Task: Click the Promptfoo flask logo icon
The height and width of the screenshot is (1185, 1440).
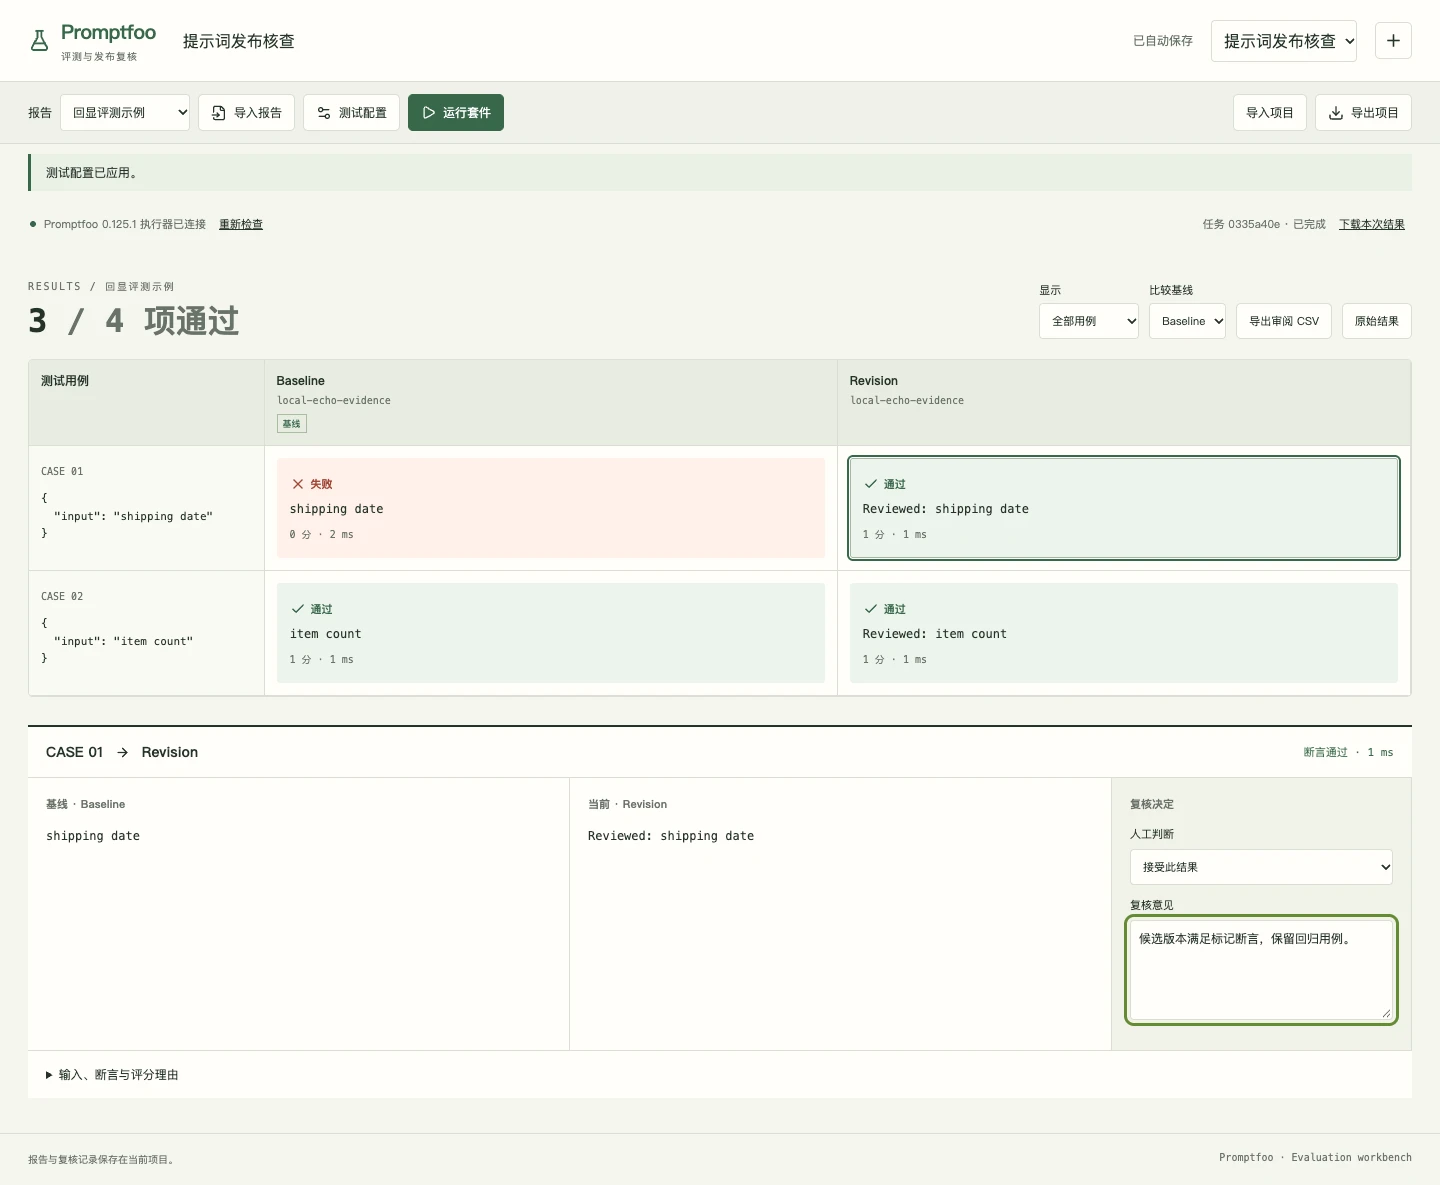Action: tap(39, 41)
